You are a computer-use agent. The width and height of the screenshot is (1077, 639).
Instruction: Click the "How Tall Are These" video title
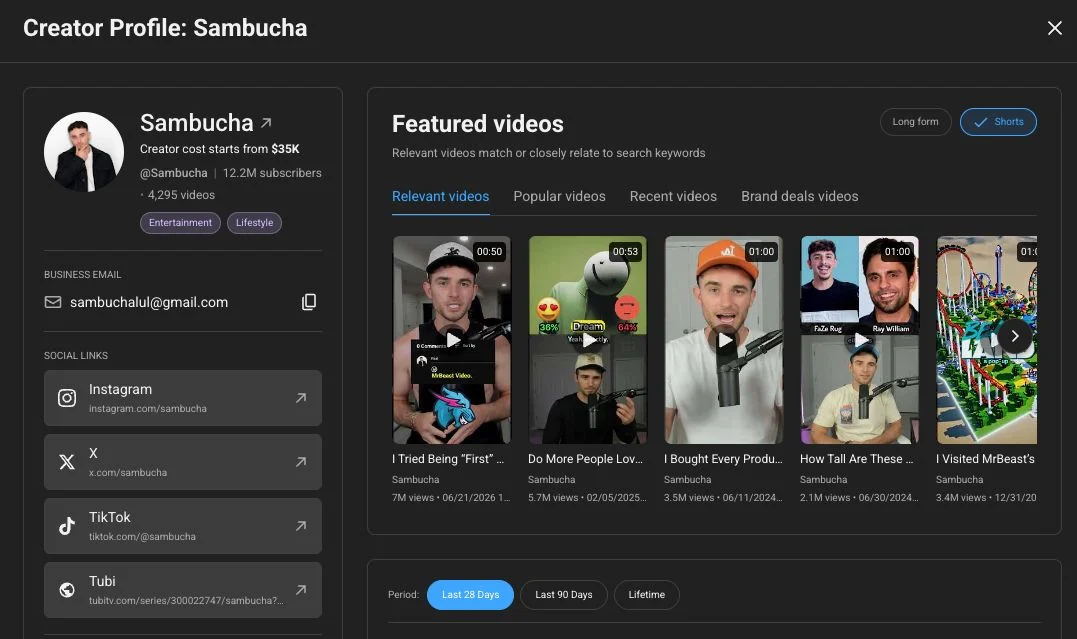pos(857,459)
